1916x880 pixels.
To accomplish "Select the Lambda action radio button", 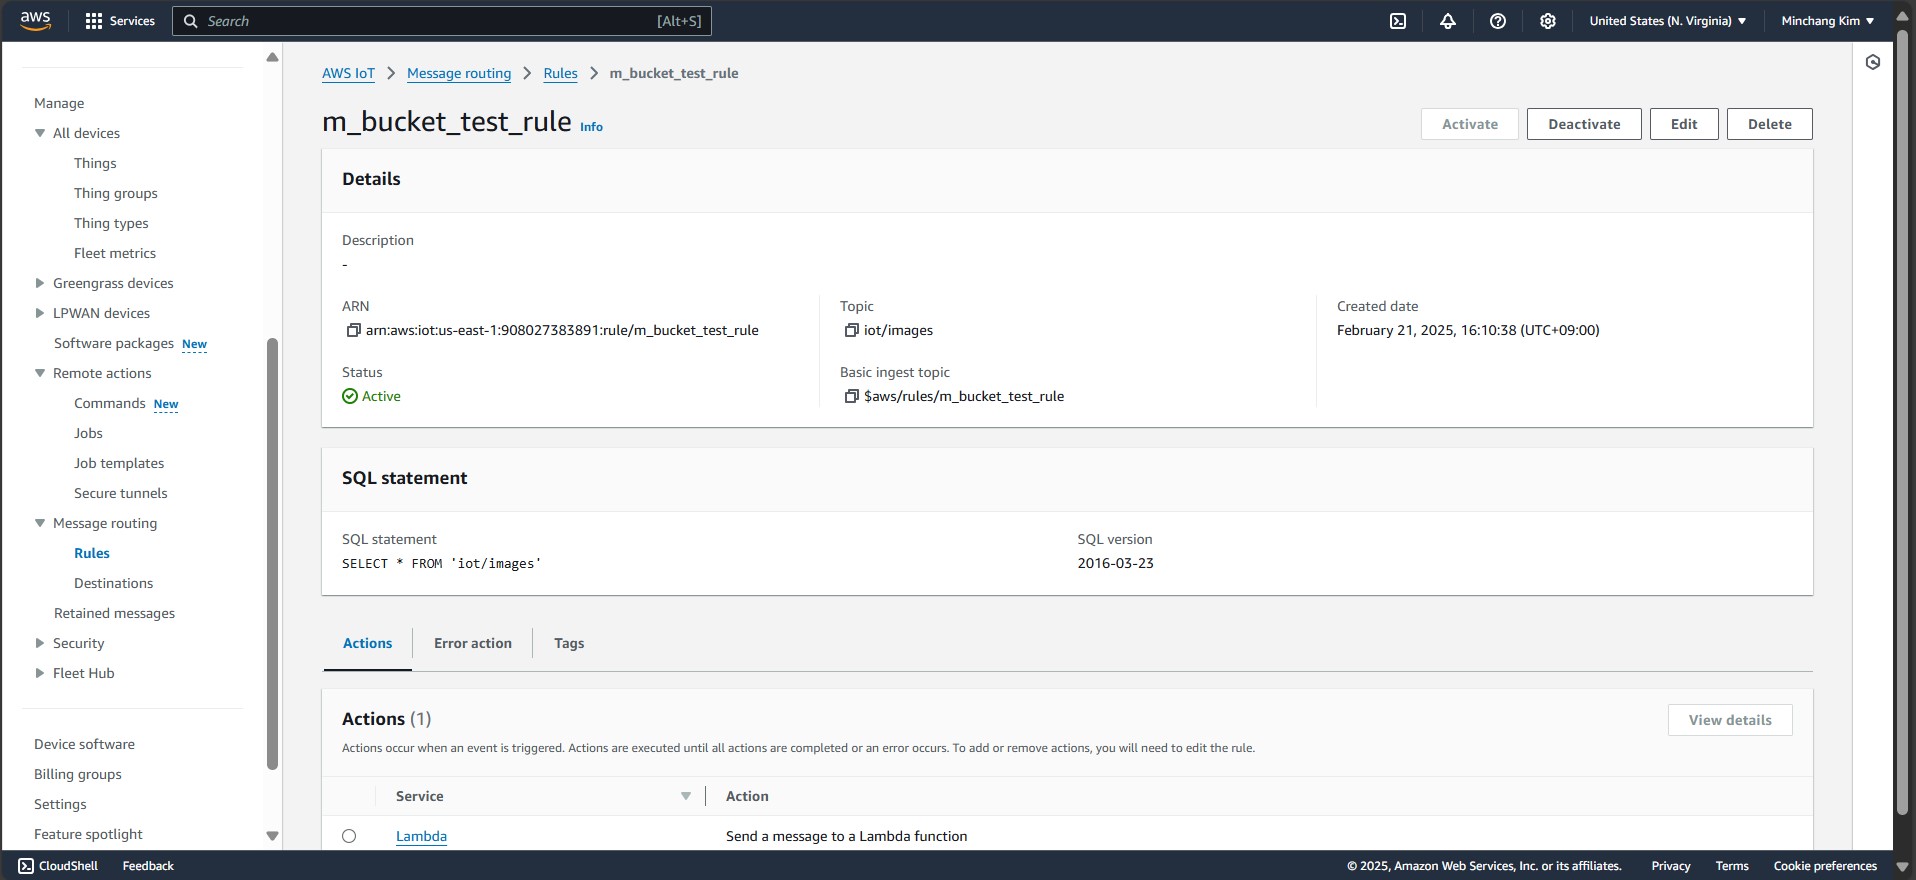I will (349, 836).
